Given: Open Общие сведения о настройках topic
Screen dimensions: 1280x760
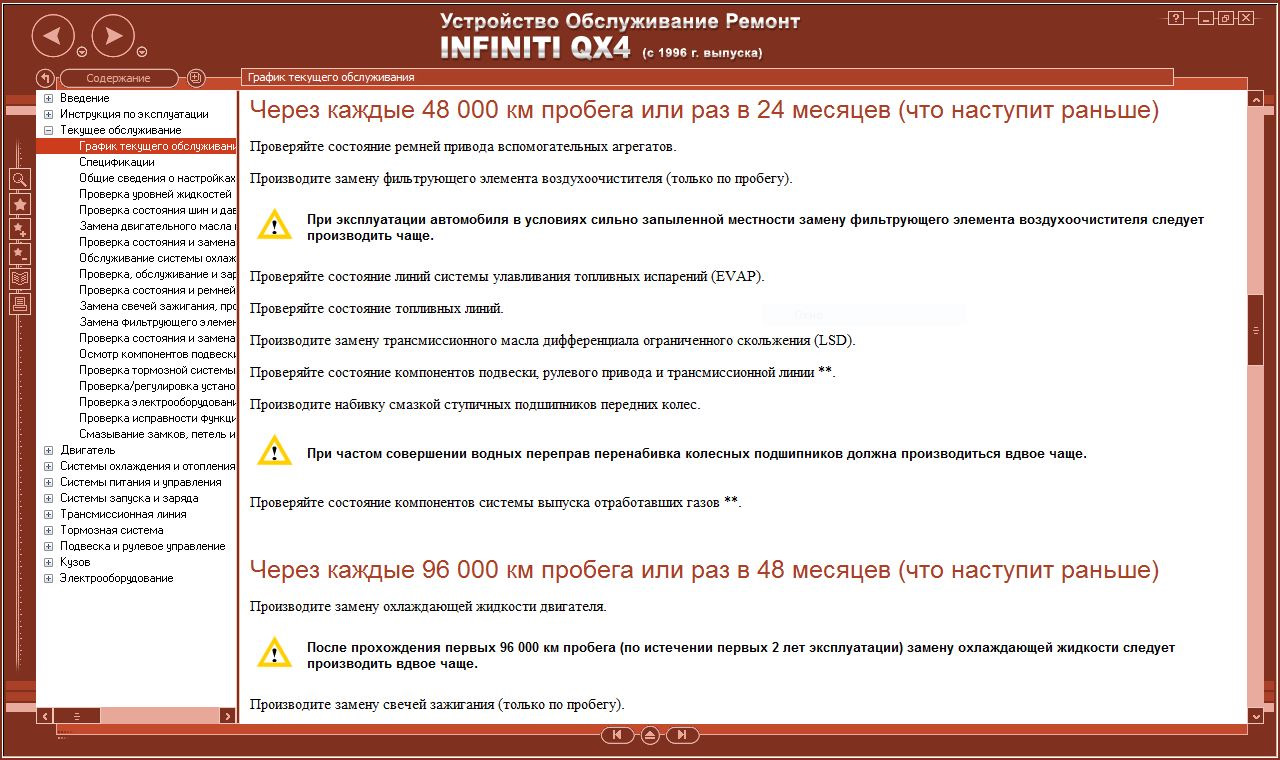Looking at the screenshot, I should coord(157,178).
